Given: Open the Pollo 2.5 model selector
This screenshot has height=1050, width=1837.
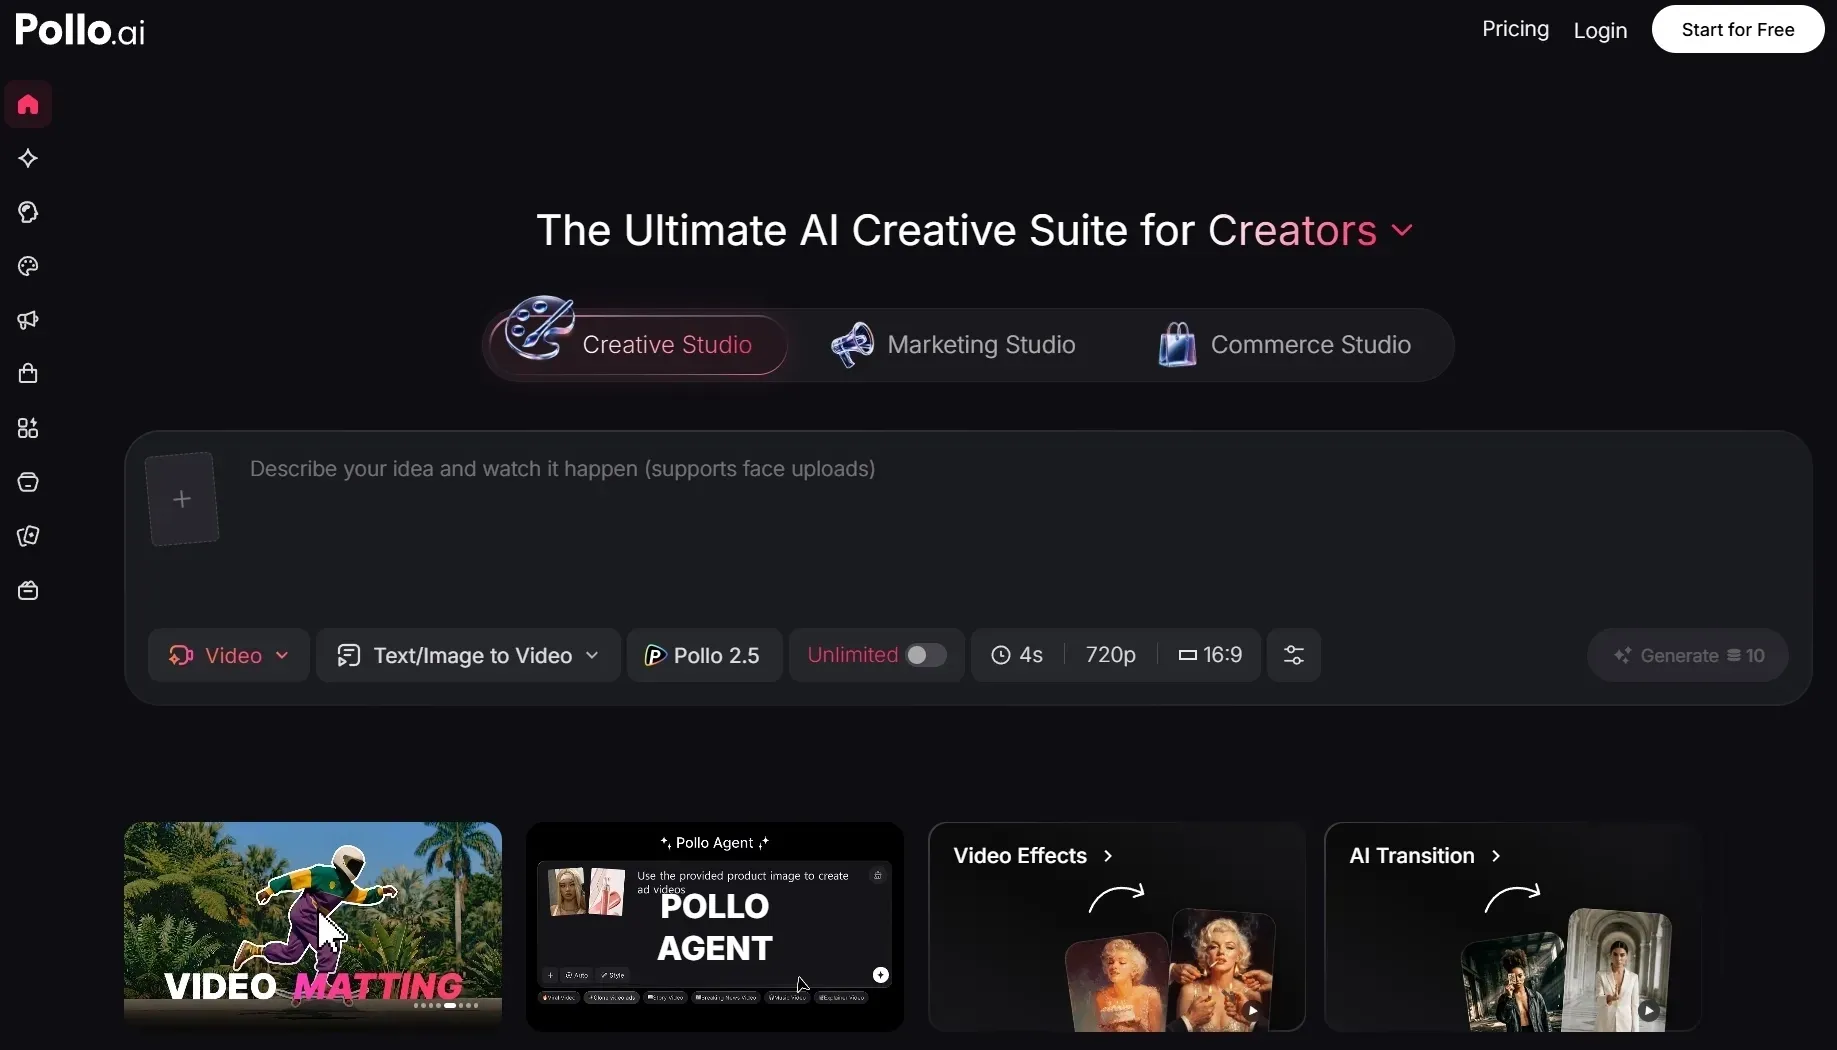Looking at the screenshot, I should pos(704,655).
